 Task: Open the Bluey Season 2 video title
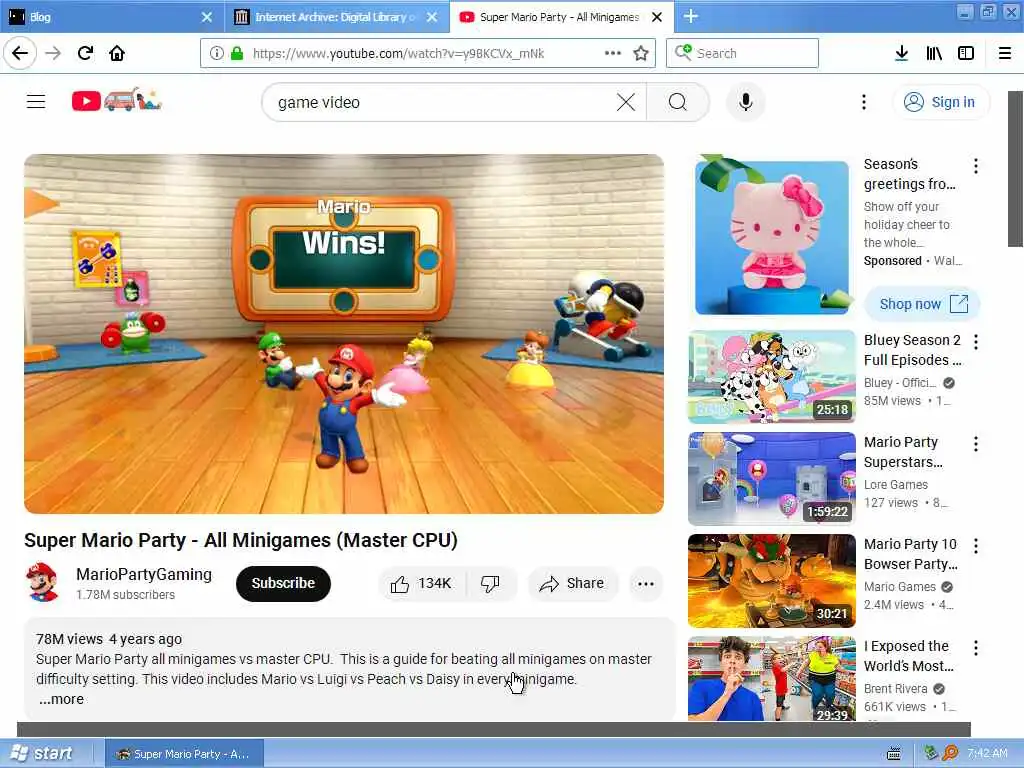[x=912, y=350]
